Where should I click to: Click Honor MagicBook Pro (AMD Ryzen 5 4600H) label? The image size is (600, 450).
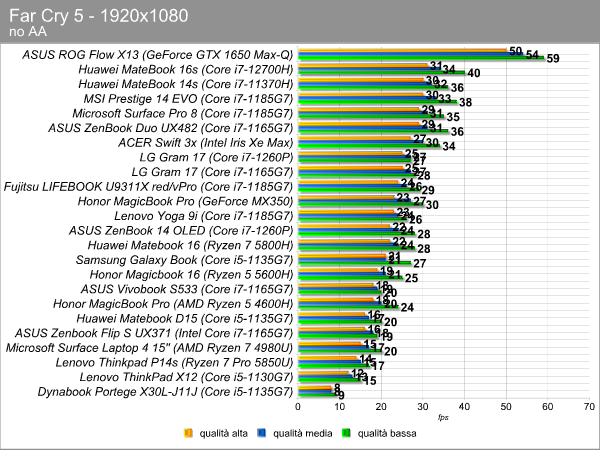173,304
